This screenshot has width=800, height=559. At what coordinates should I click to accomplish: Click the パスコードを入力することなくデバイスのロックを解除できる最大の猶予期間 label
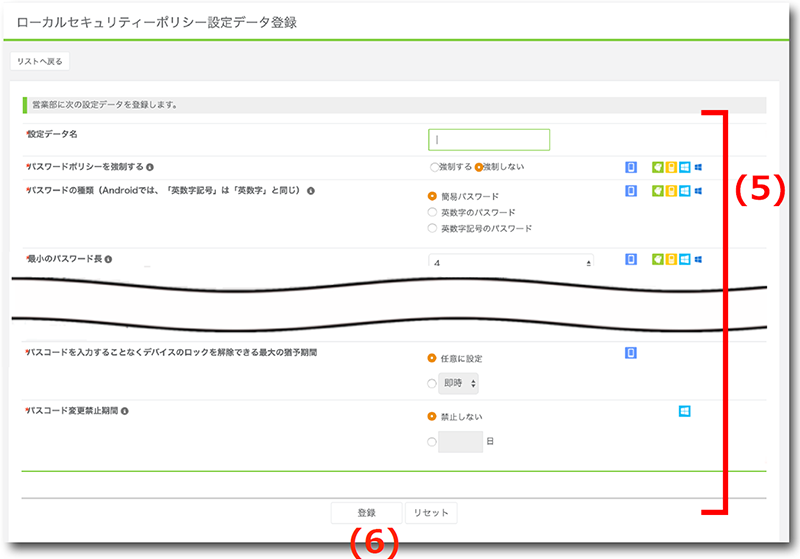(x=172, y=352)
